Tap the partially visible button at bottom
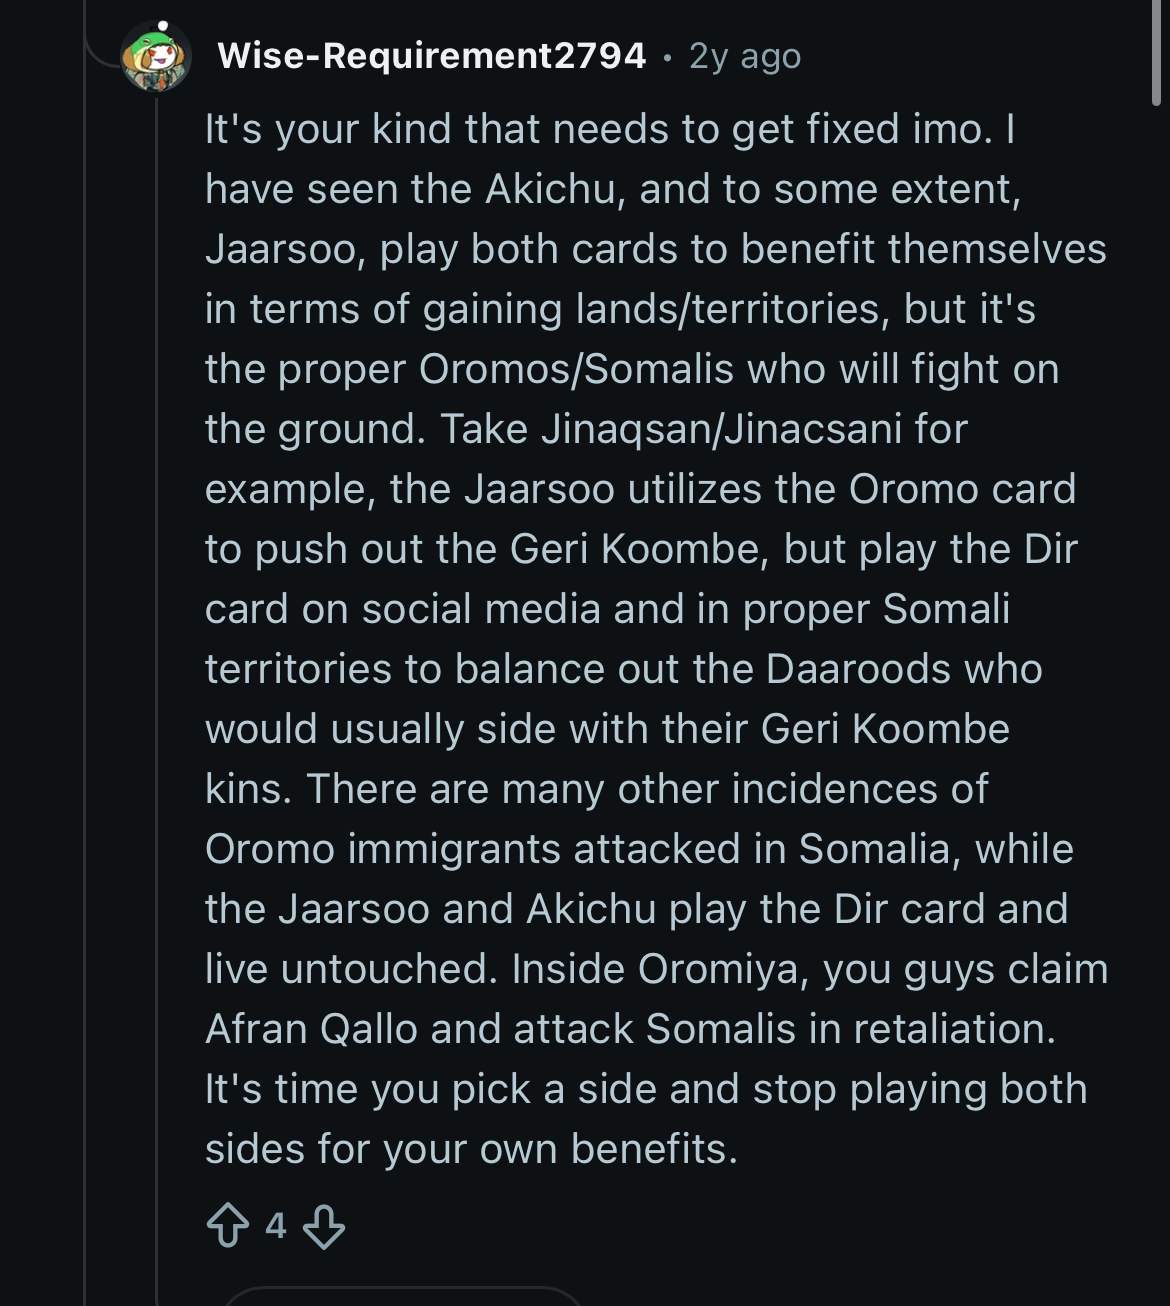1170x1306 pixels. (x=400, y=1297)
